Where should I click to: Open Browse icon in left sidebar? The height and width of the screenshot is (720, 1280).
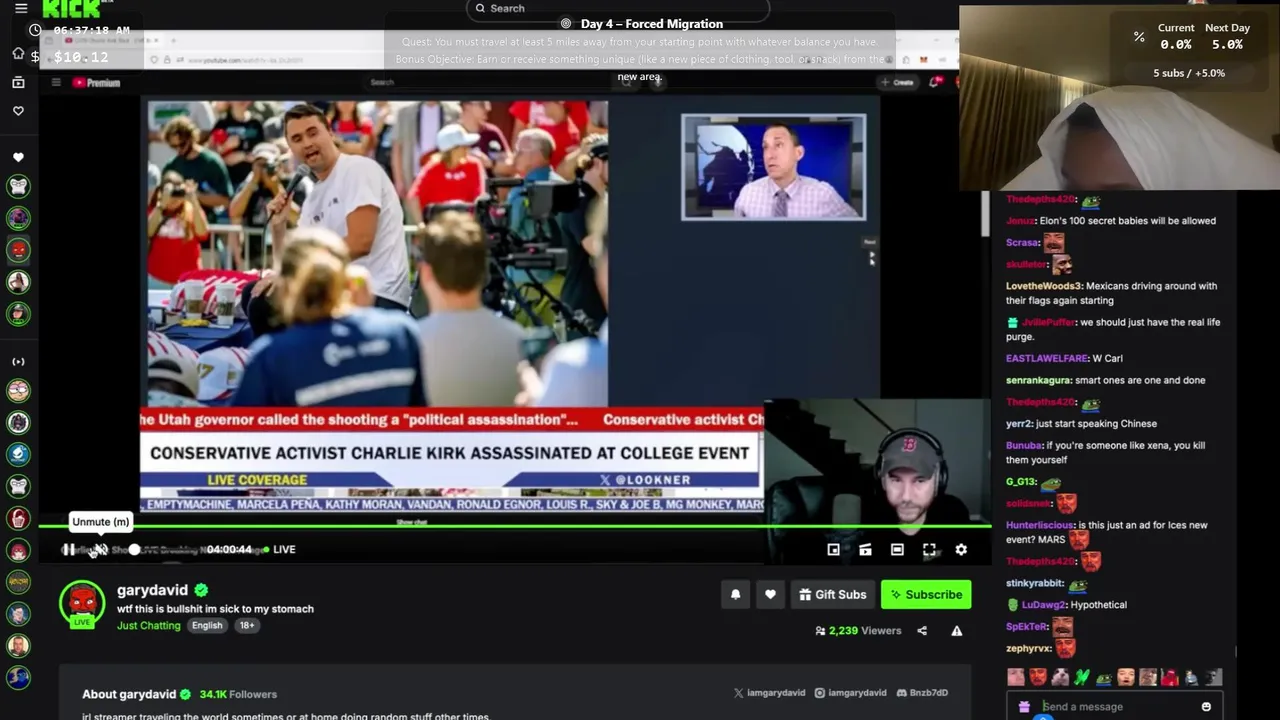(x=18, y=82)
